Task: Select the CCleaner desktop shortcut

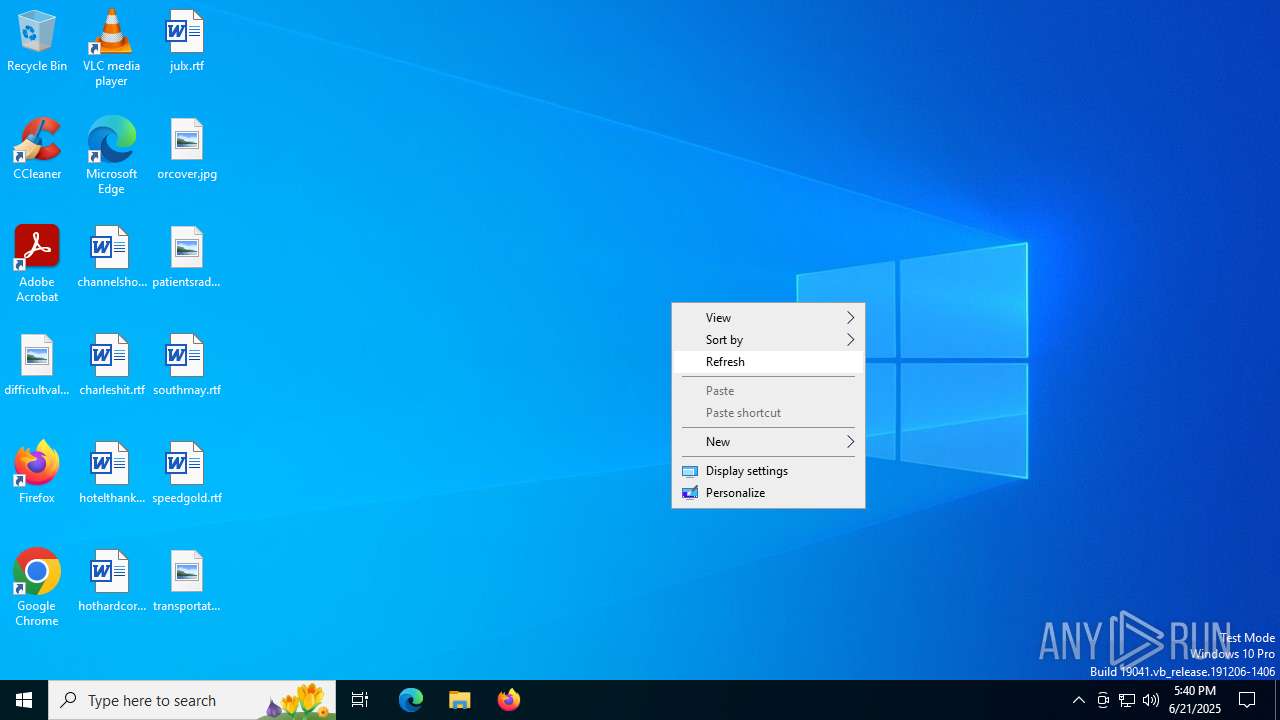Action: (37, 149)
